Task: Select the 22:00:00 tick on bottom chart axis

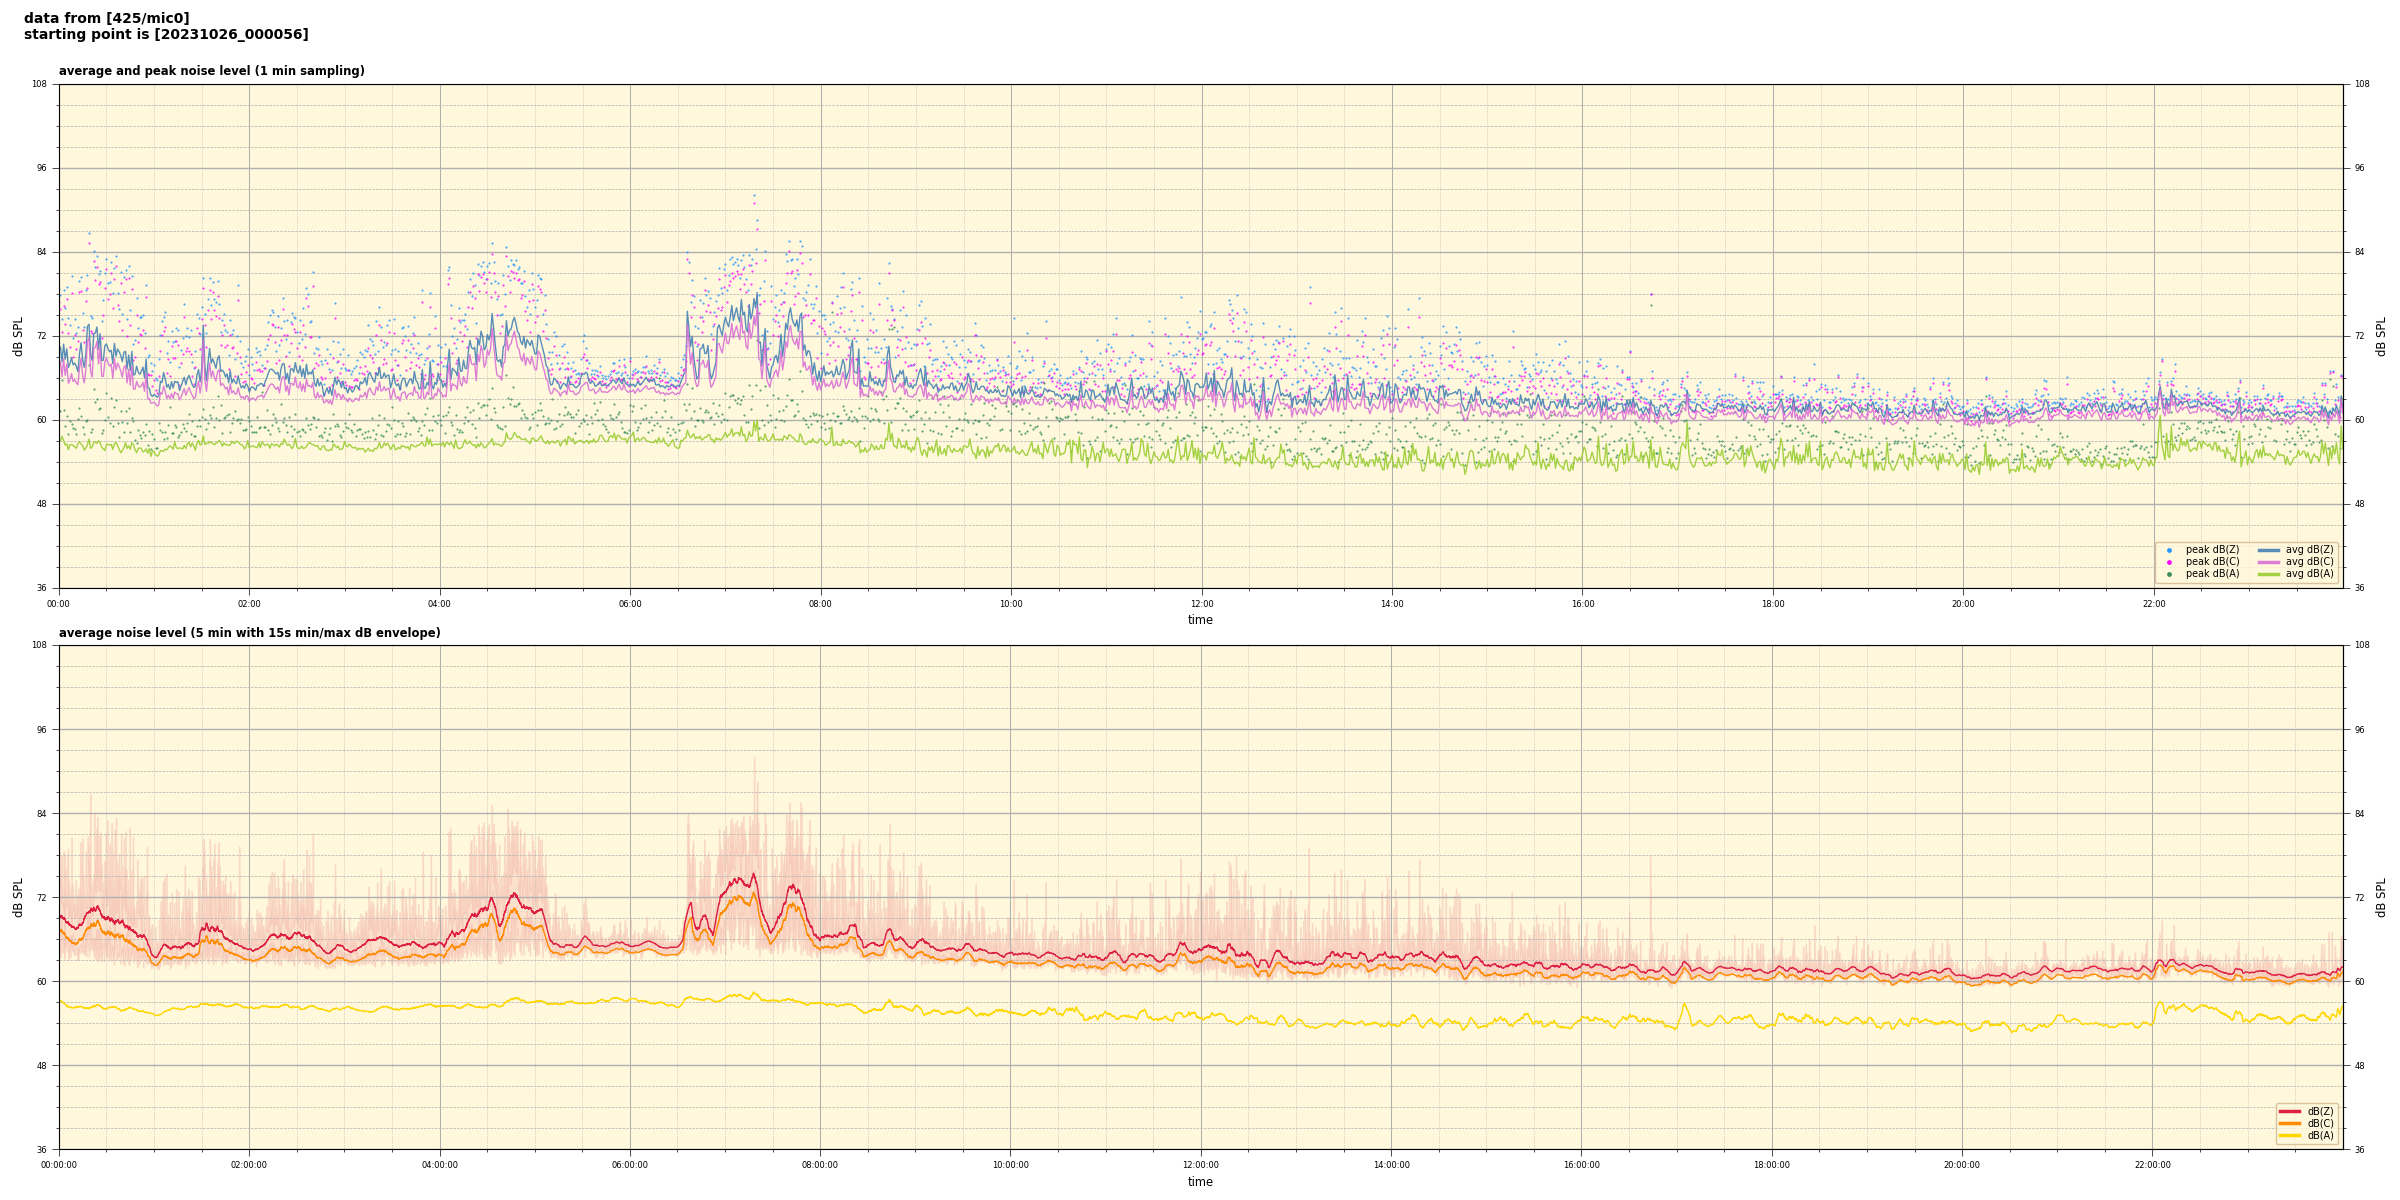Action: click(2153, 1165)
